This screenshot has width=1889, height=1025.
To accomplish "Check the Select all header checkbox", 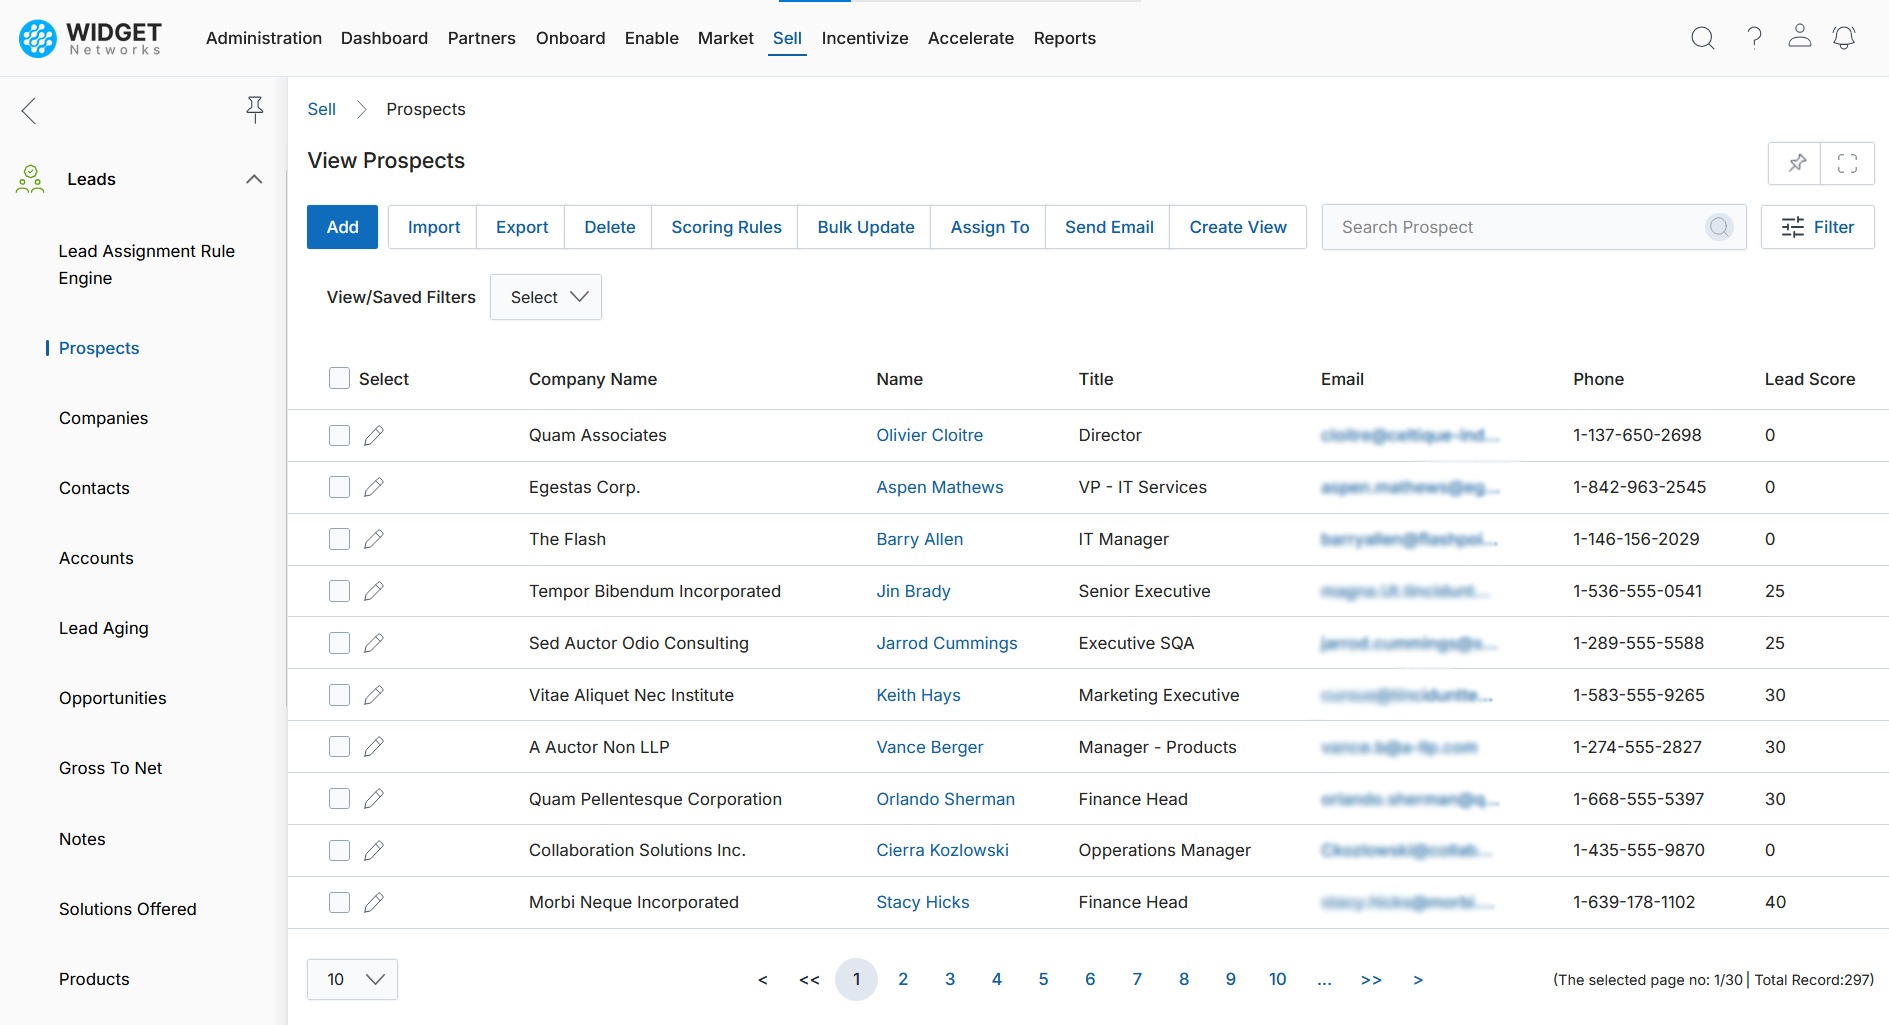I will click(x=340, y=378).
